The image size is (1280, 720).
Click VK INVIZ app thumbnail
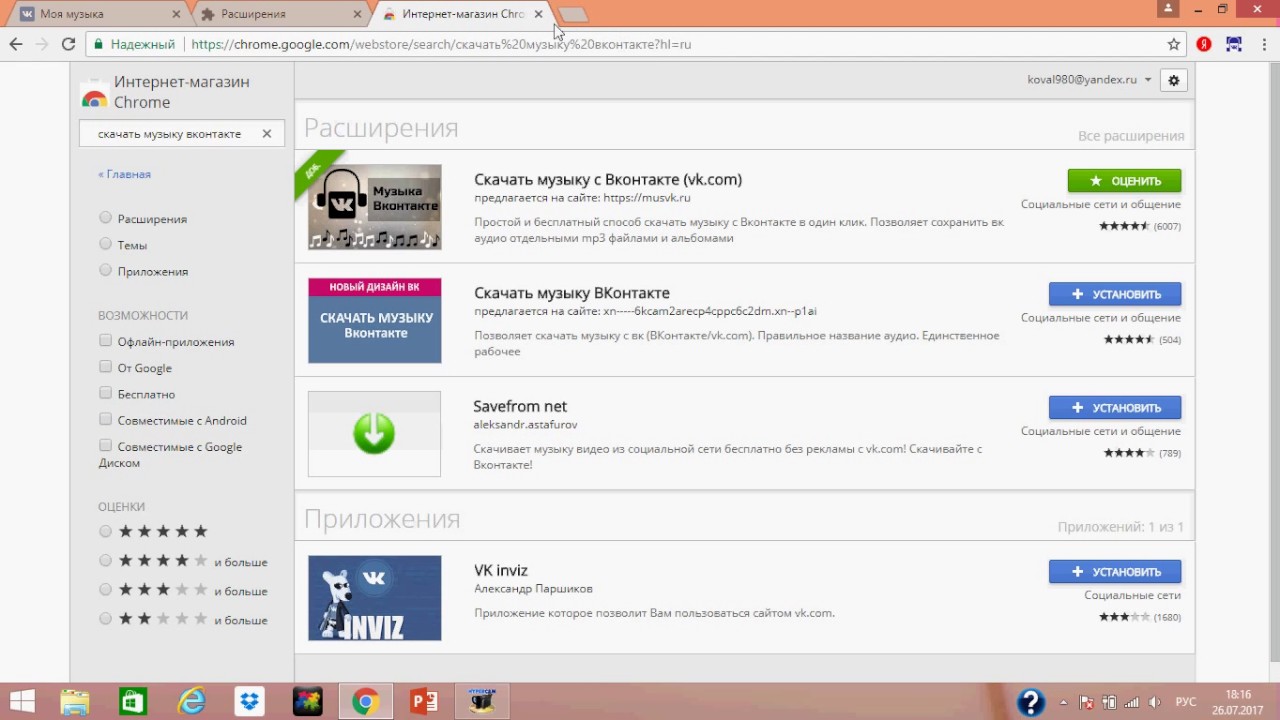(374, 598)
